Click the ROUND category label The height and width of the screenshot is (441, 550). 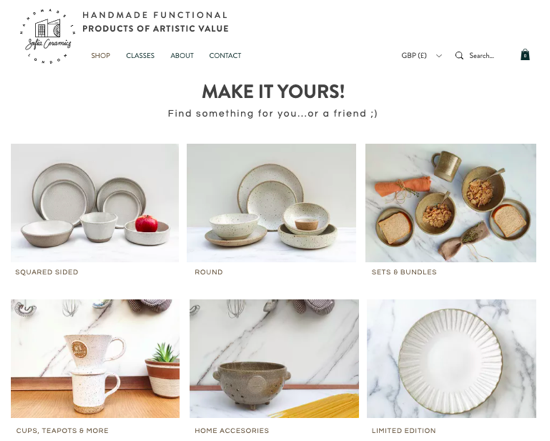209,272
